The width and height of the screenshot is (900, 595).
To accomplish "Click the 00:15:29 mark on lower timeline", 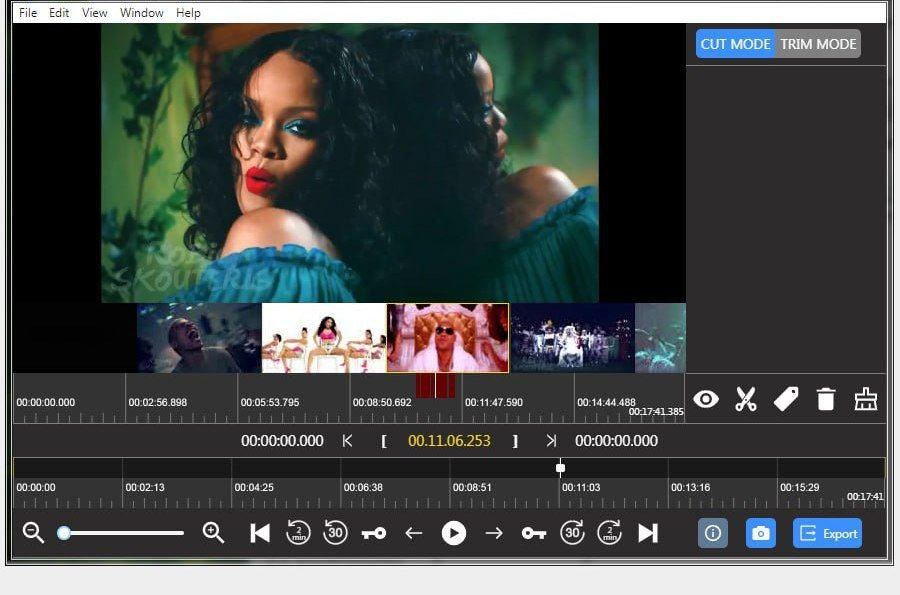I will [x=800, y=487].
